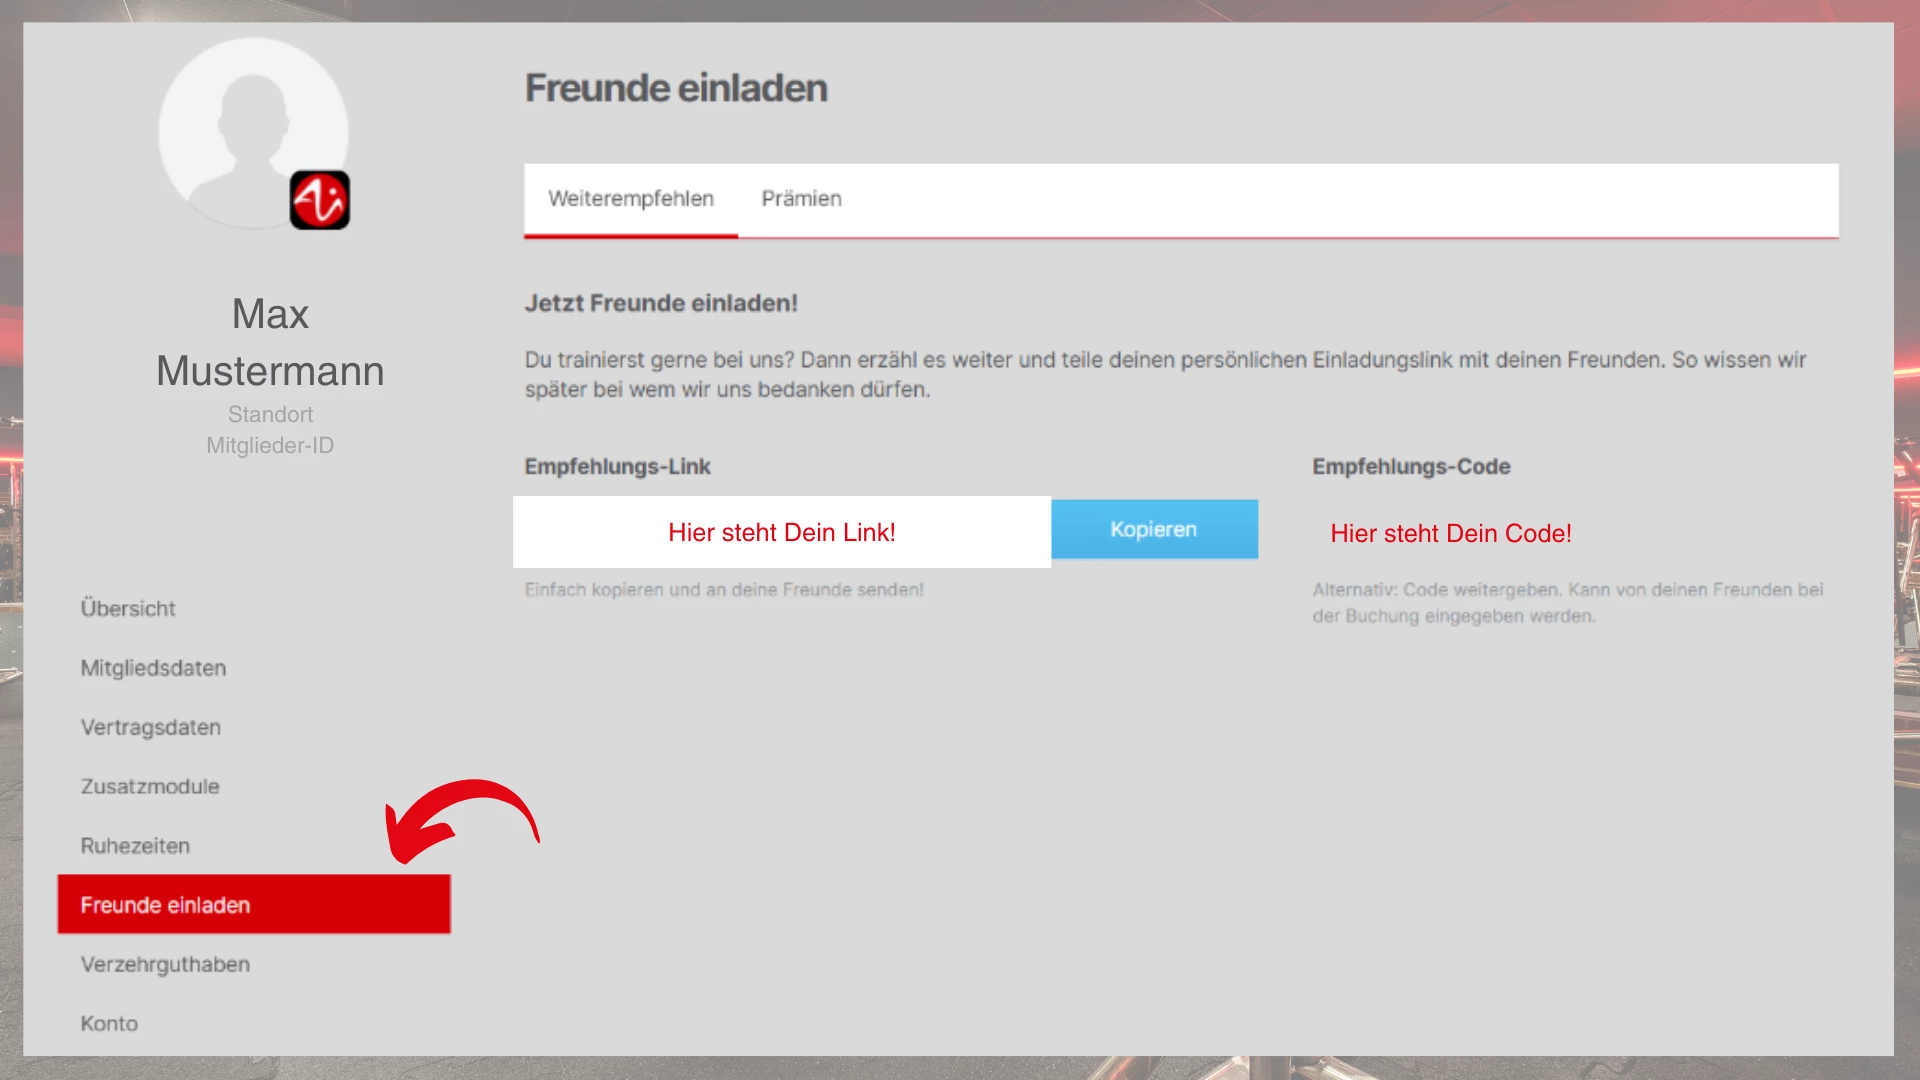Click the Standort label in the profile

point(270,414)
